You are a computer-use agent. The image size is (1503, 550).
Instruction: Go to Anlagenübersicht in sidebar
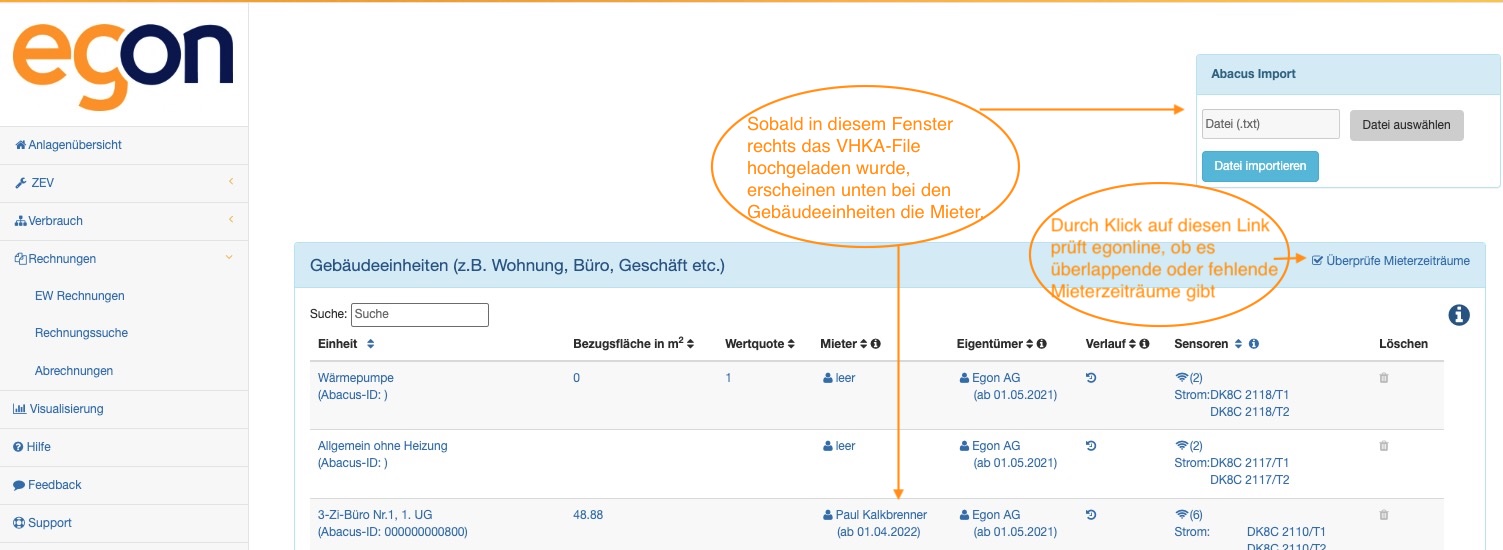pos(75,145)
